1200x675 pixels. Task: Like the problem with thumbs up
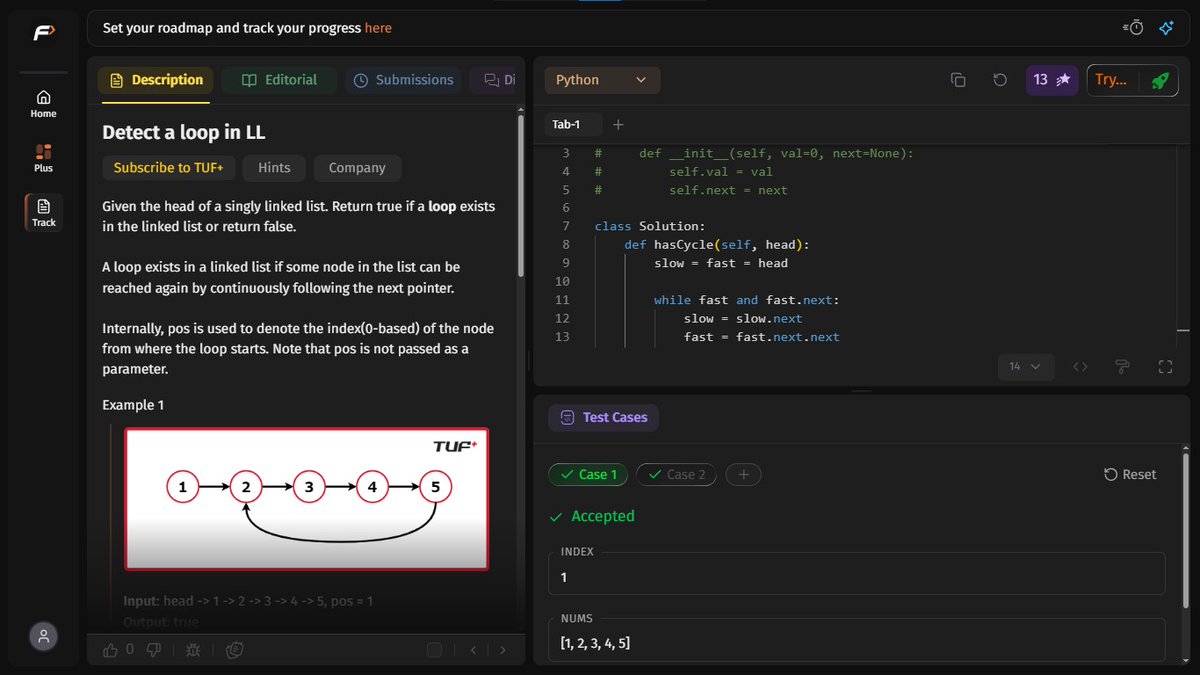110,650
